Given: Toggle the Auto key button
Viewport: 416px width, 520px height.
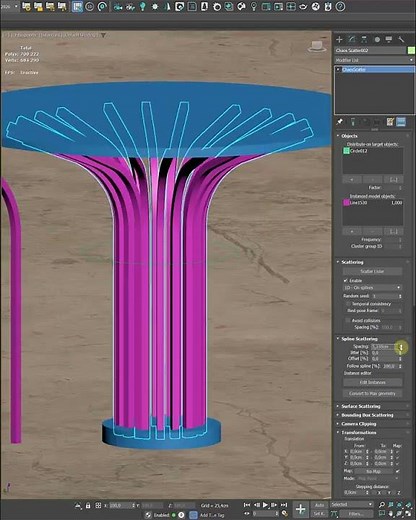Looking at the screenshot, I should (x=319, y=505).
